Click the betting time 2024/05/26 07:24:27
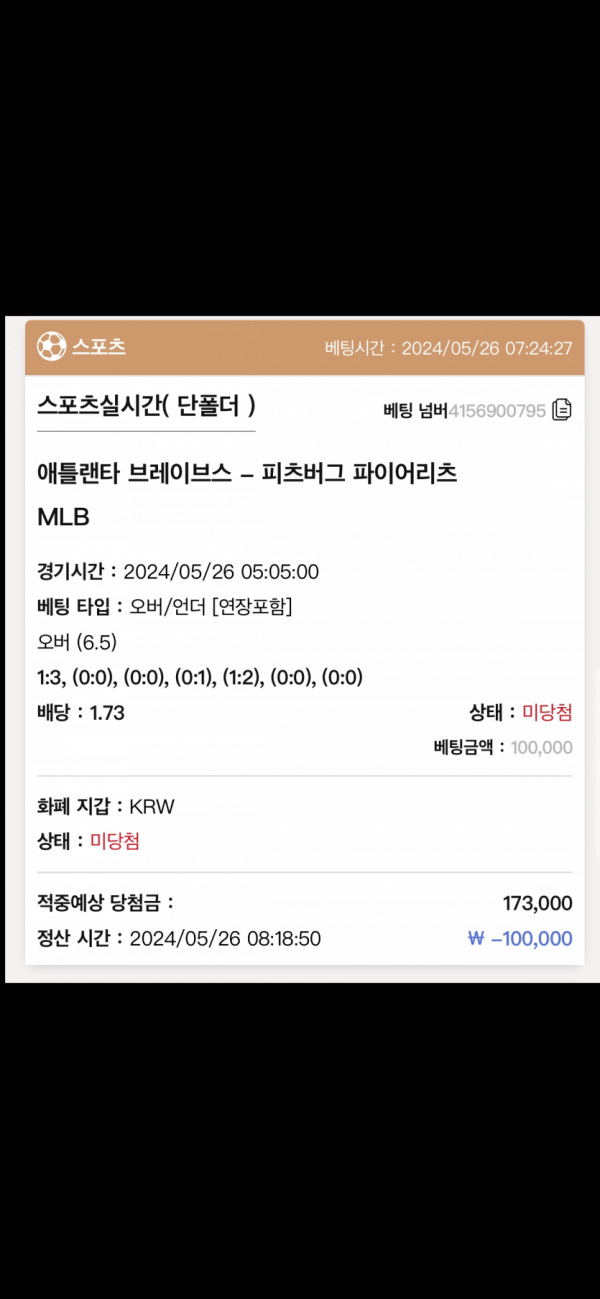 pos(486,348)
